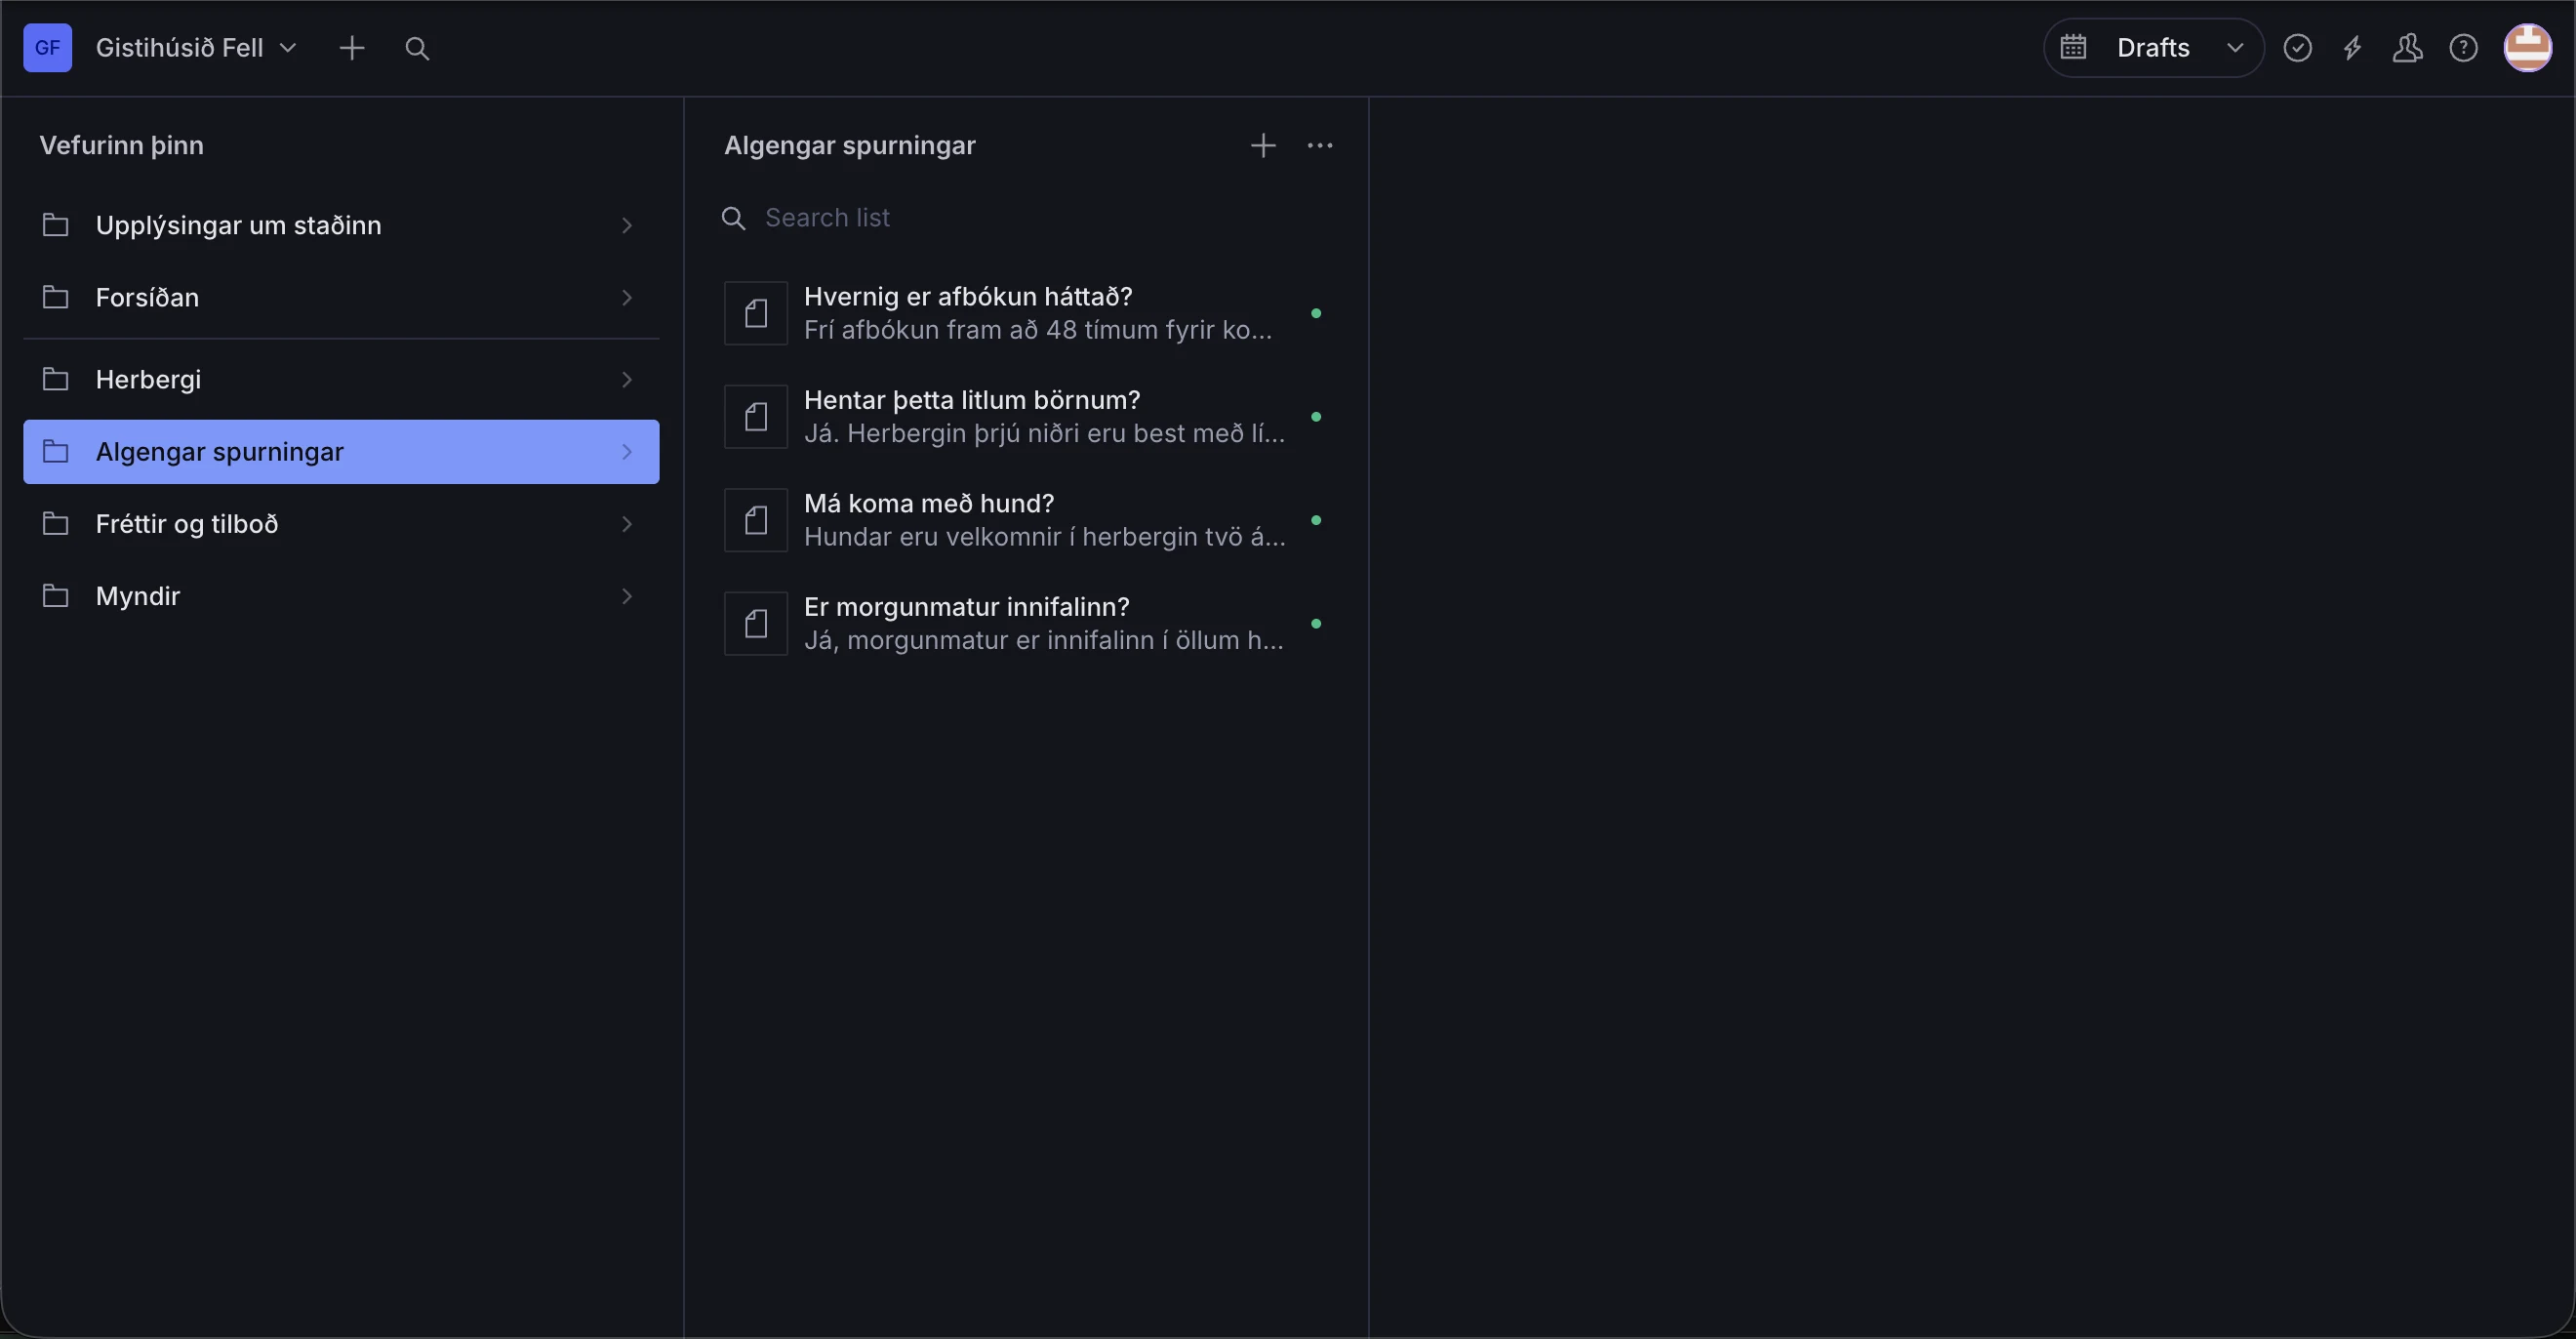Open Forsíðan in the sidebar

click(341, 298)
